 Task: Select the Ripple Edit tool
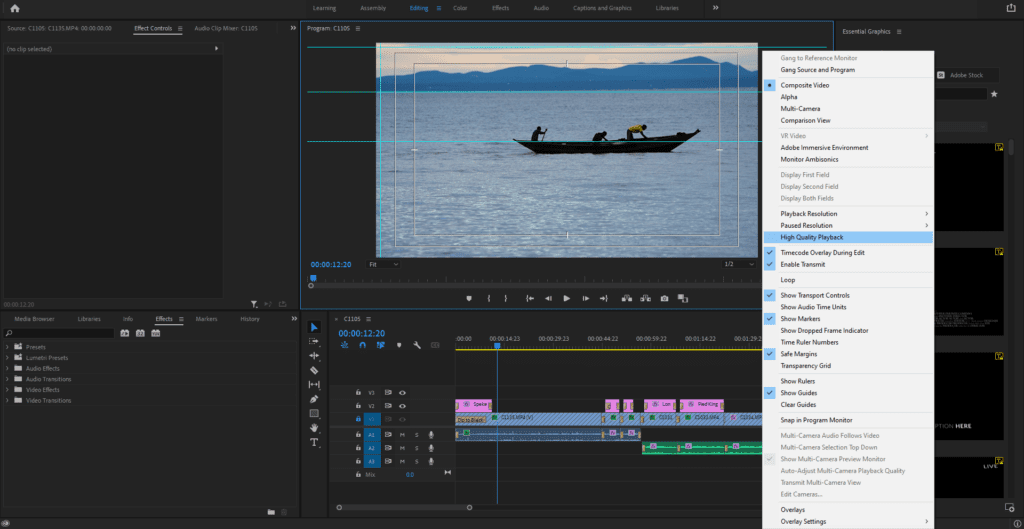tap(314, 356)
